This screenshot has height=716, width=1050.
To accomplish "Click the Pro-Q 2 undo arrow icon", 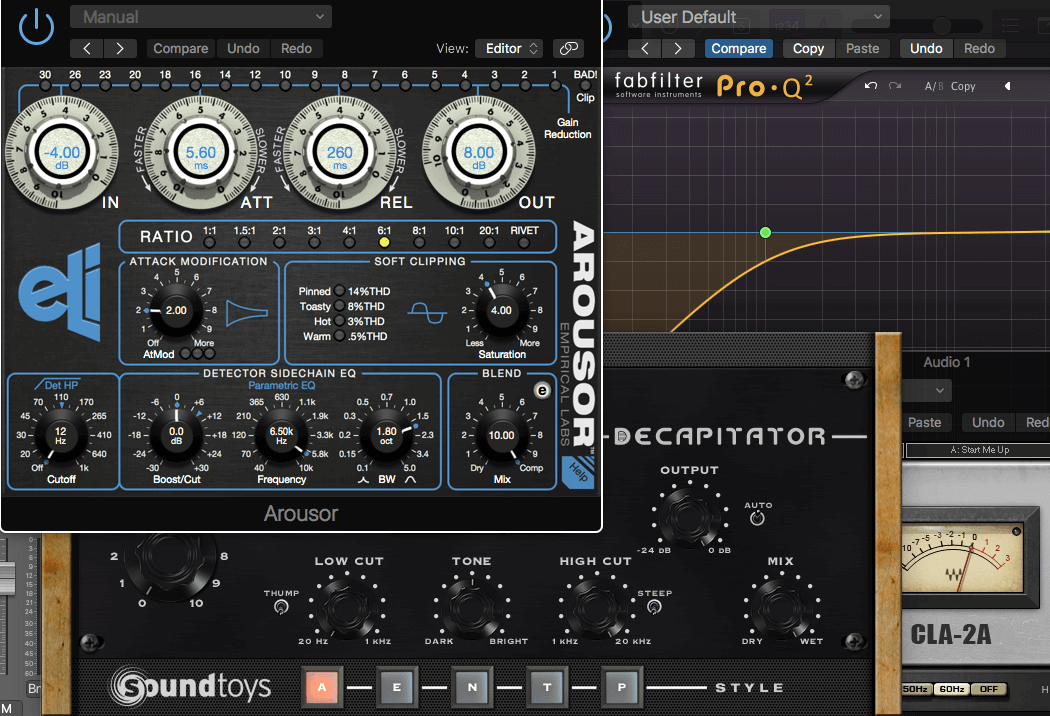I will point(871,86).
